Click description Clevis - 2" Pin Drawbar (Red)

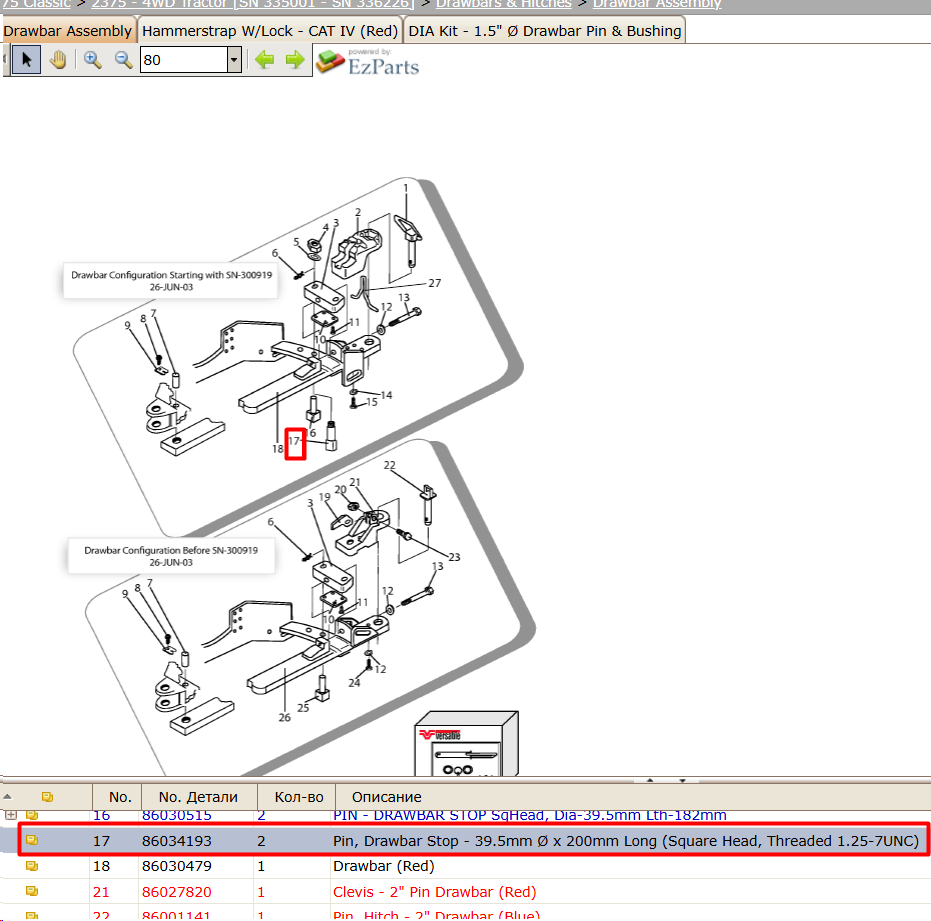[x=435, y=892]
